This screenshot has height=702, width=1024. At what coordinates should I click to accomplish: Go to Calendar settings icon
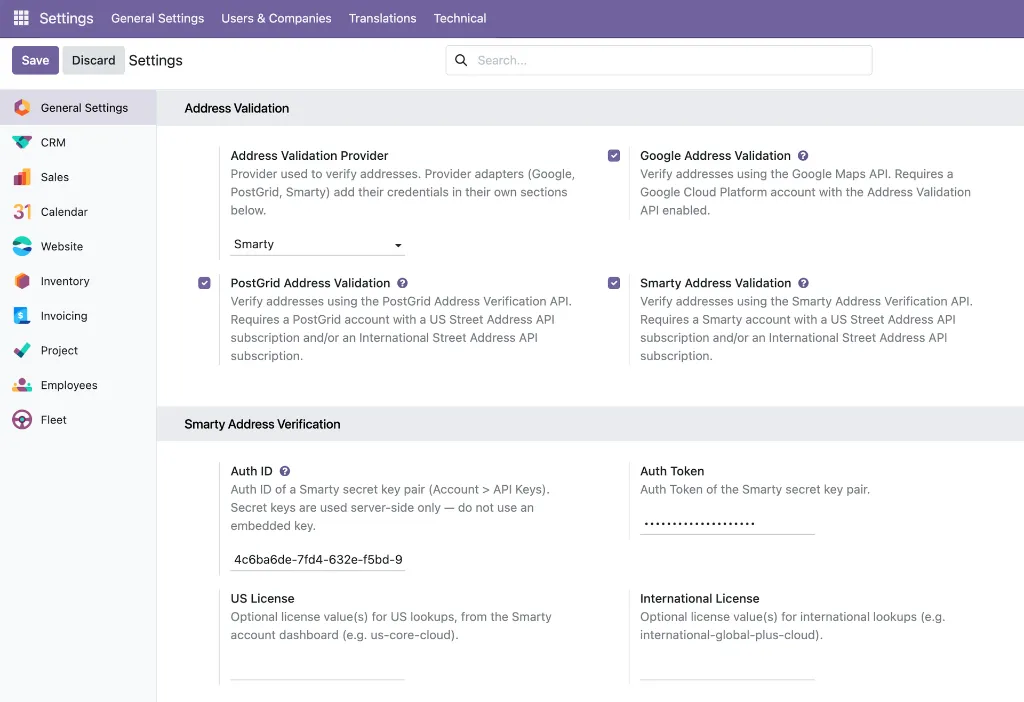point(22,212)
